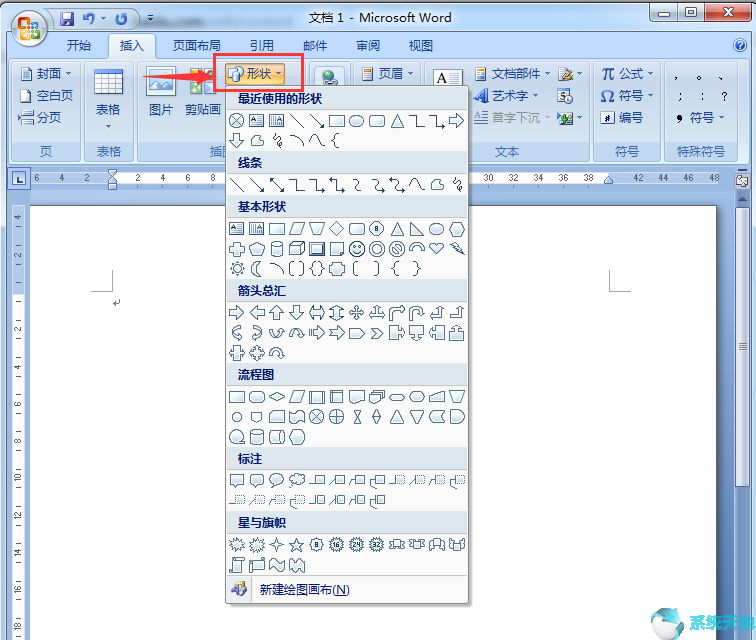The image size is (756, 640).
Task: Insert a Page Break (分页)
Action: [40, 117]
